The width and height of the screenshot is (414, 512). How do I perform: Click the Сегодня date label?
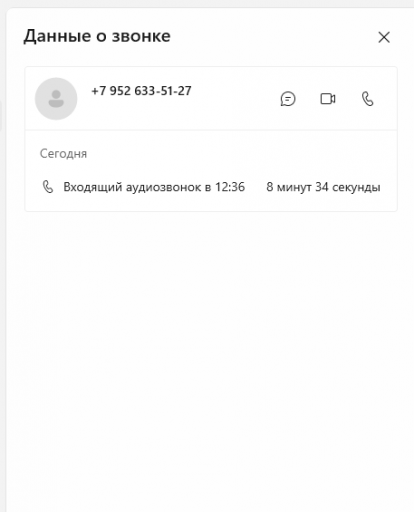coord(63,154)
